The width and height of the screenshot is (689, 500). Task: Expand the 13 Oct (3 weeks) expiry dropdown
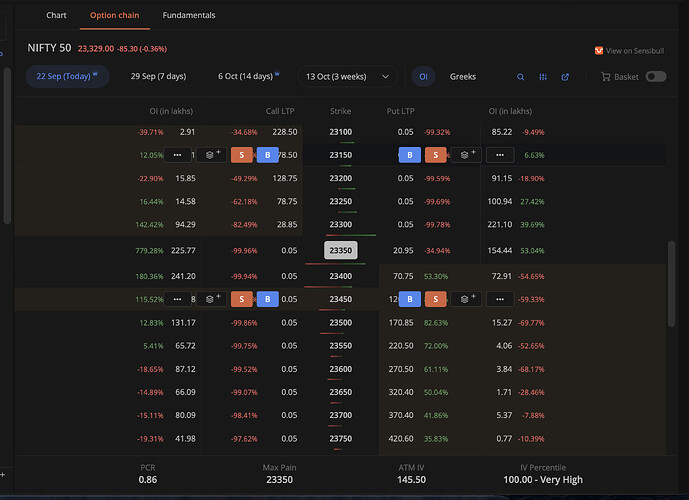coord(347,77)
